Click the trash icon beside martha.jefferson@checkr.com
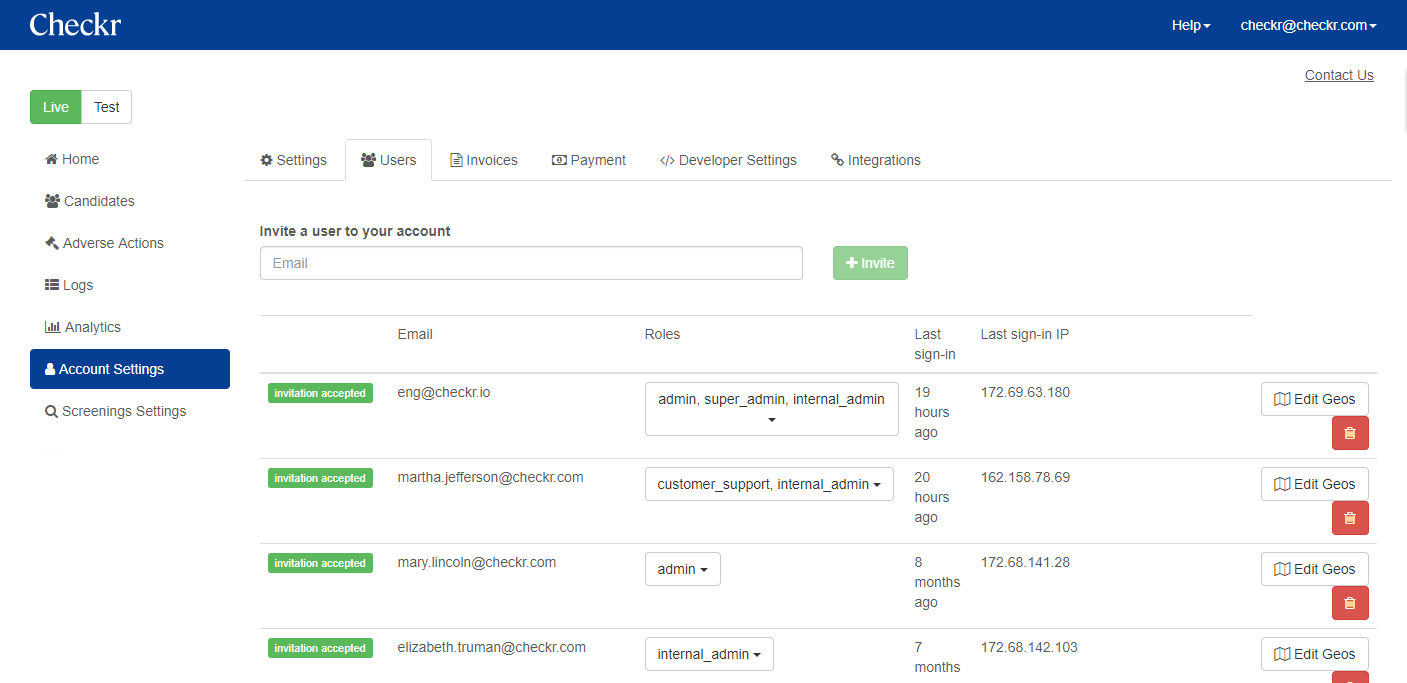Image resolution: width=1407 pixels, height=683 pixels. 1350,517
